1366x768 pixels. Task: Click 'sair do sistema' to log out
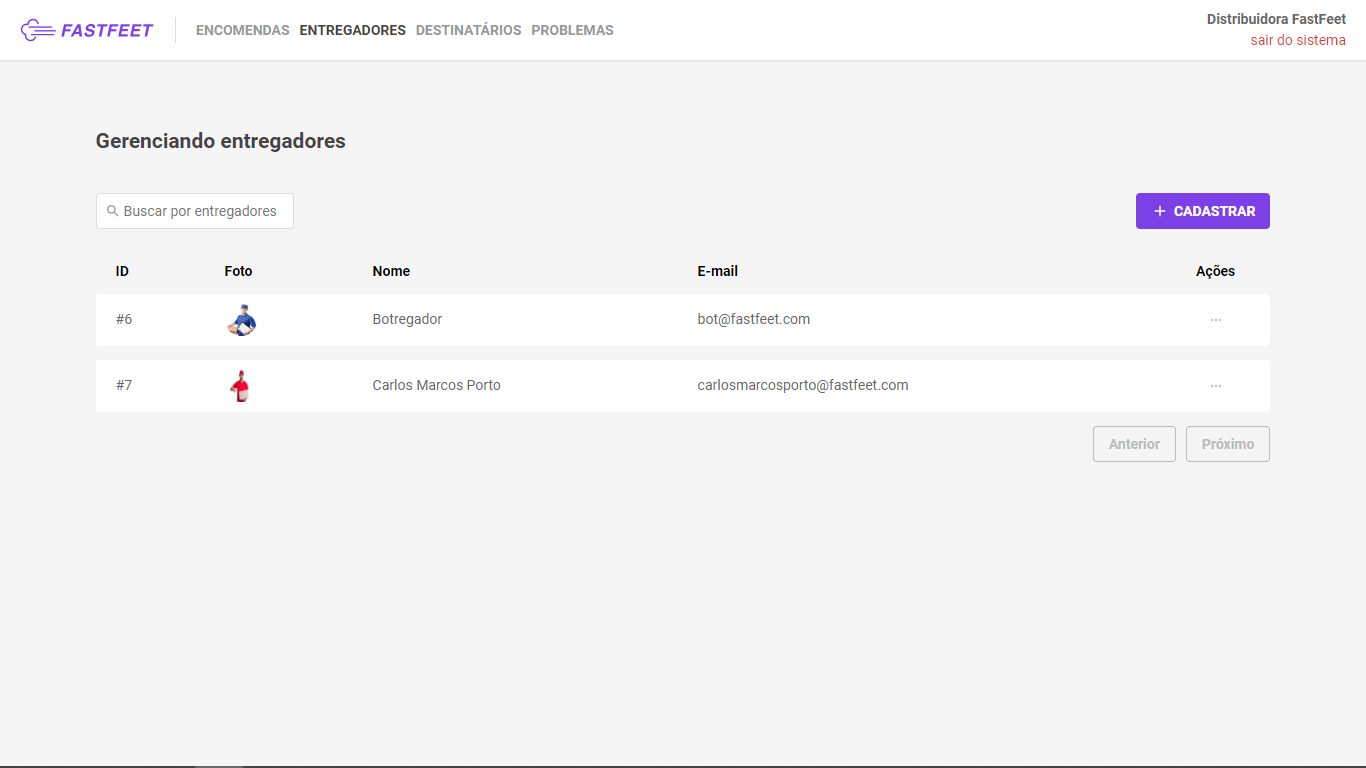(x=1298, y=41)
